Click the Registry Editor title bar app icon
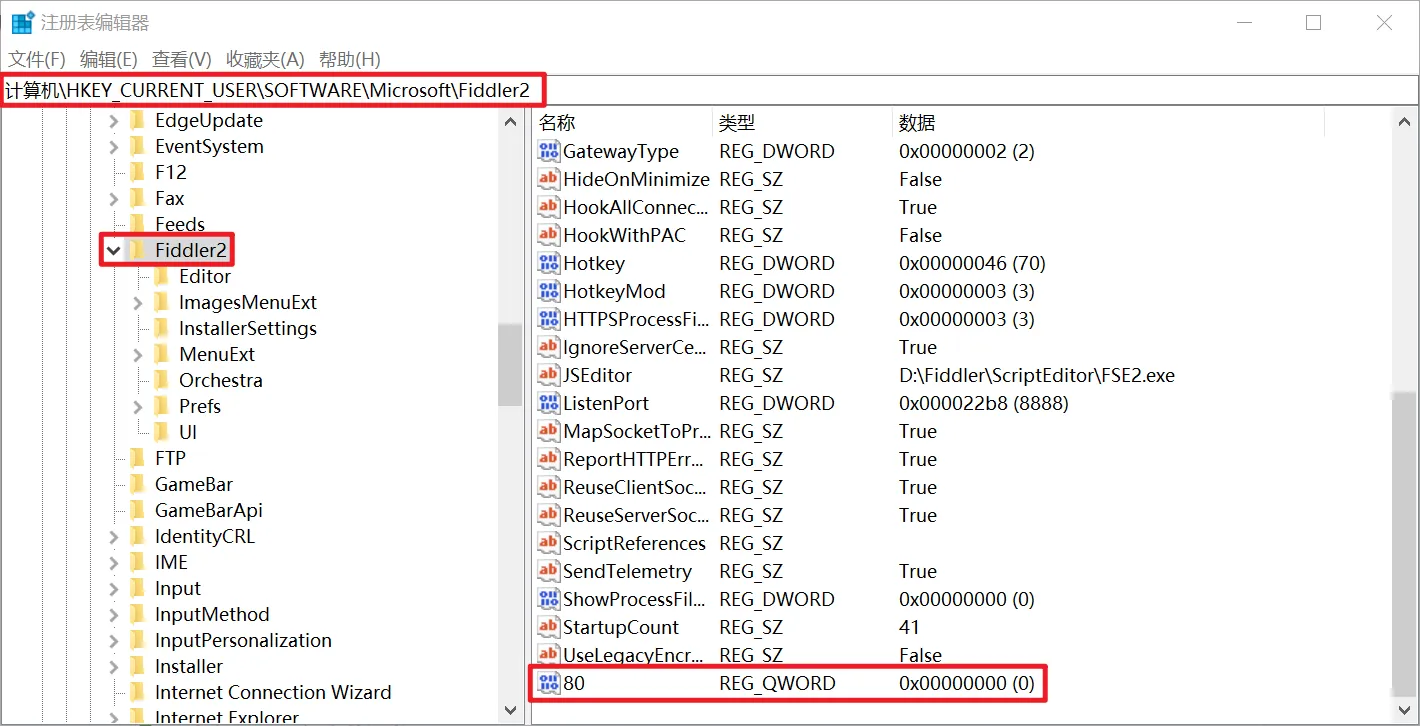1420x726 pixels. (22, 22)
